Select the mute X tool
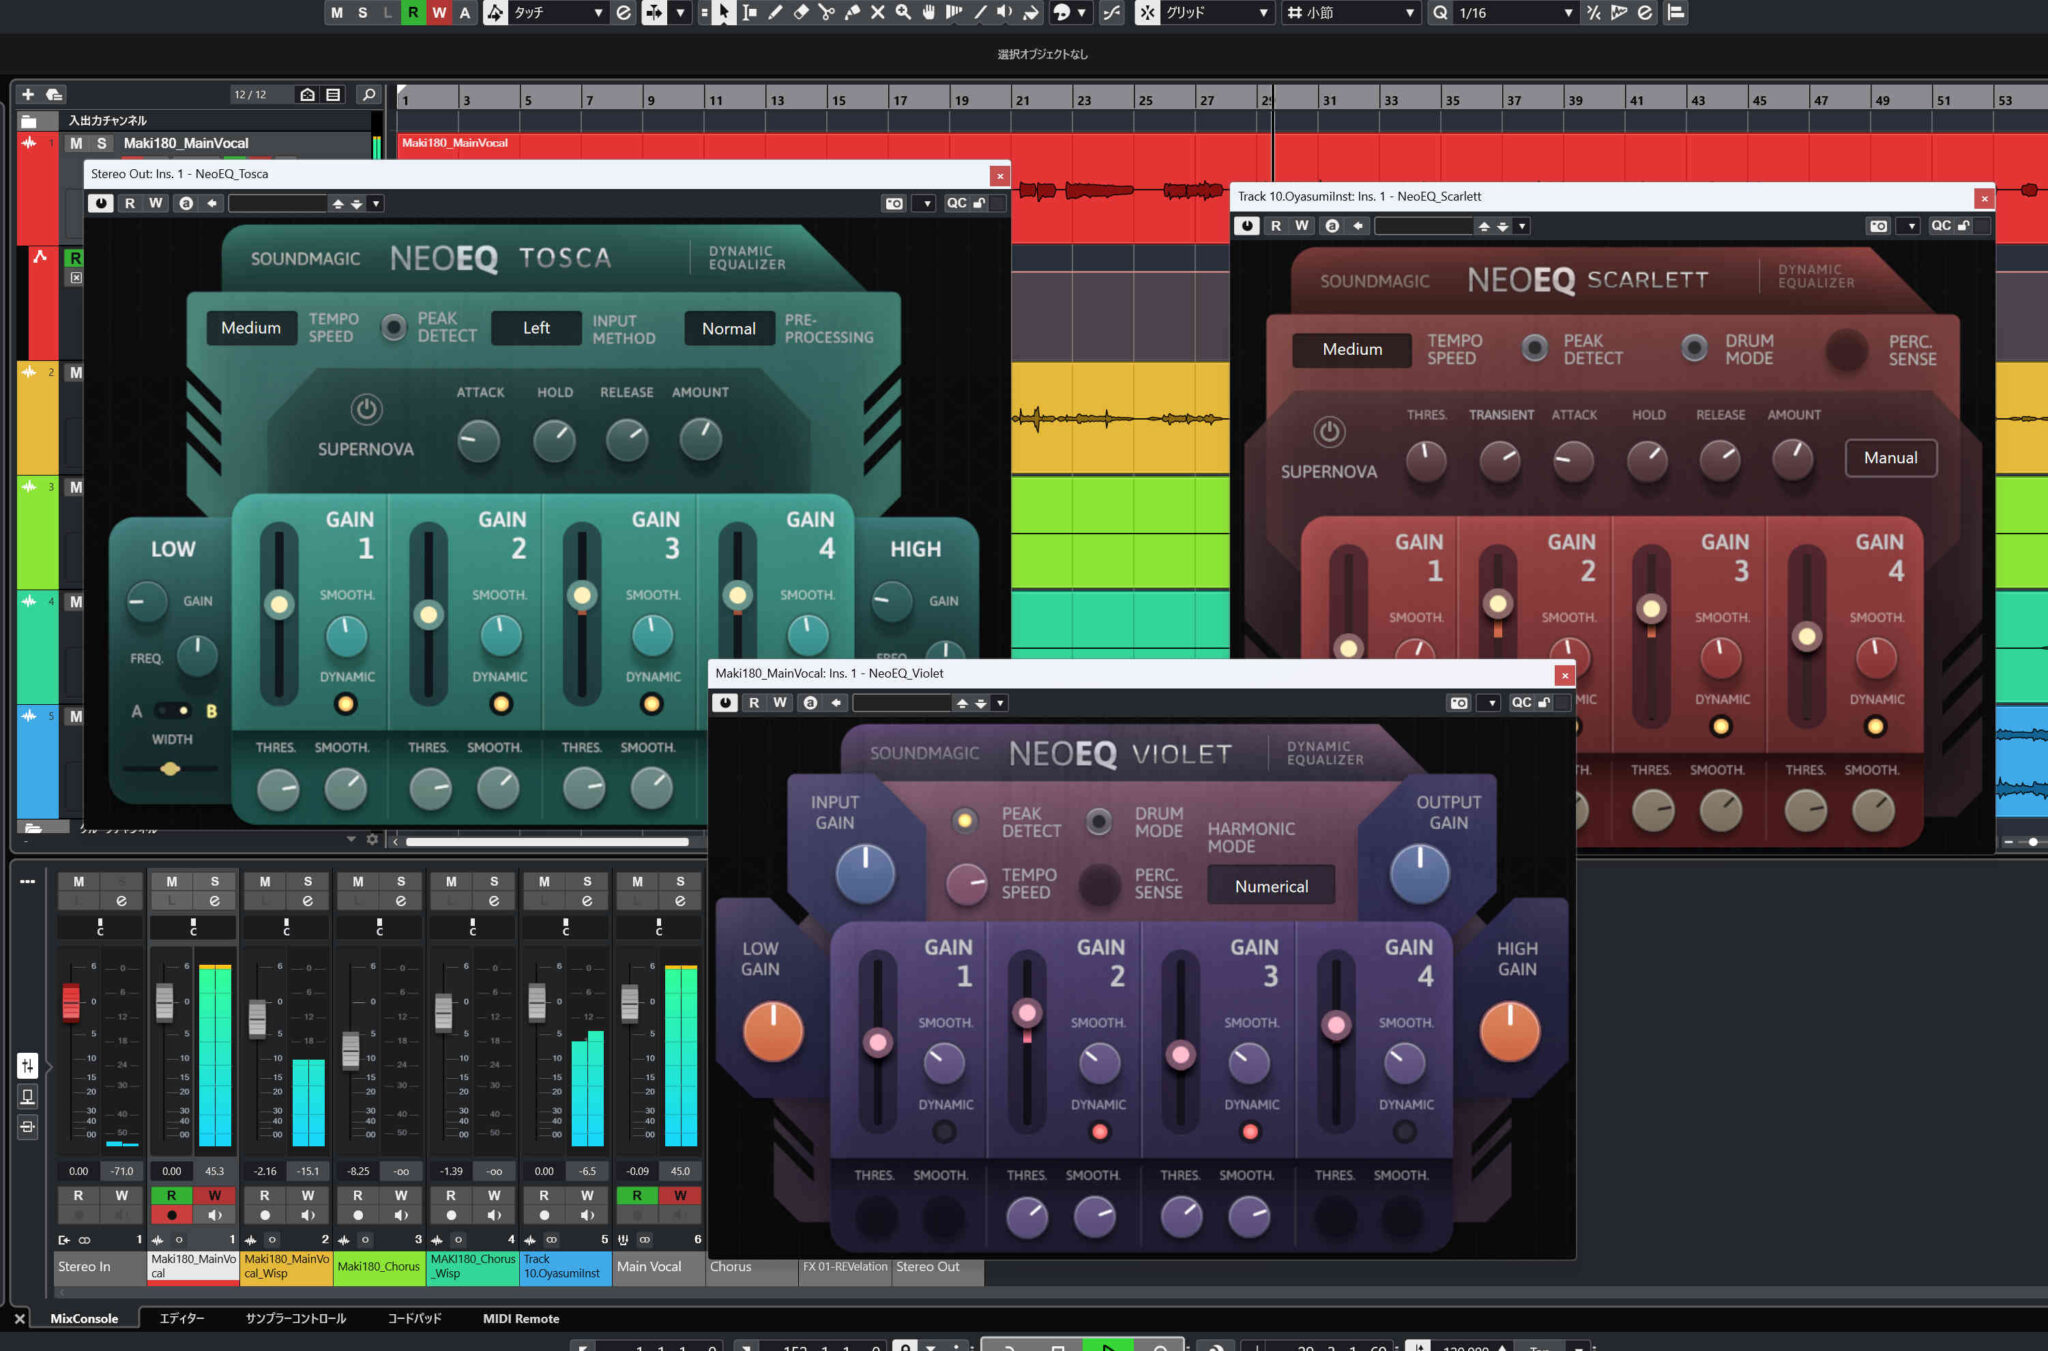Screen dimensions: 2048x1351 pos(877,12)
